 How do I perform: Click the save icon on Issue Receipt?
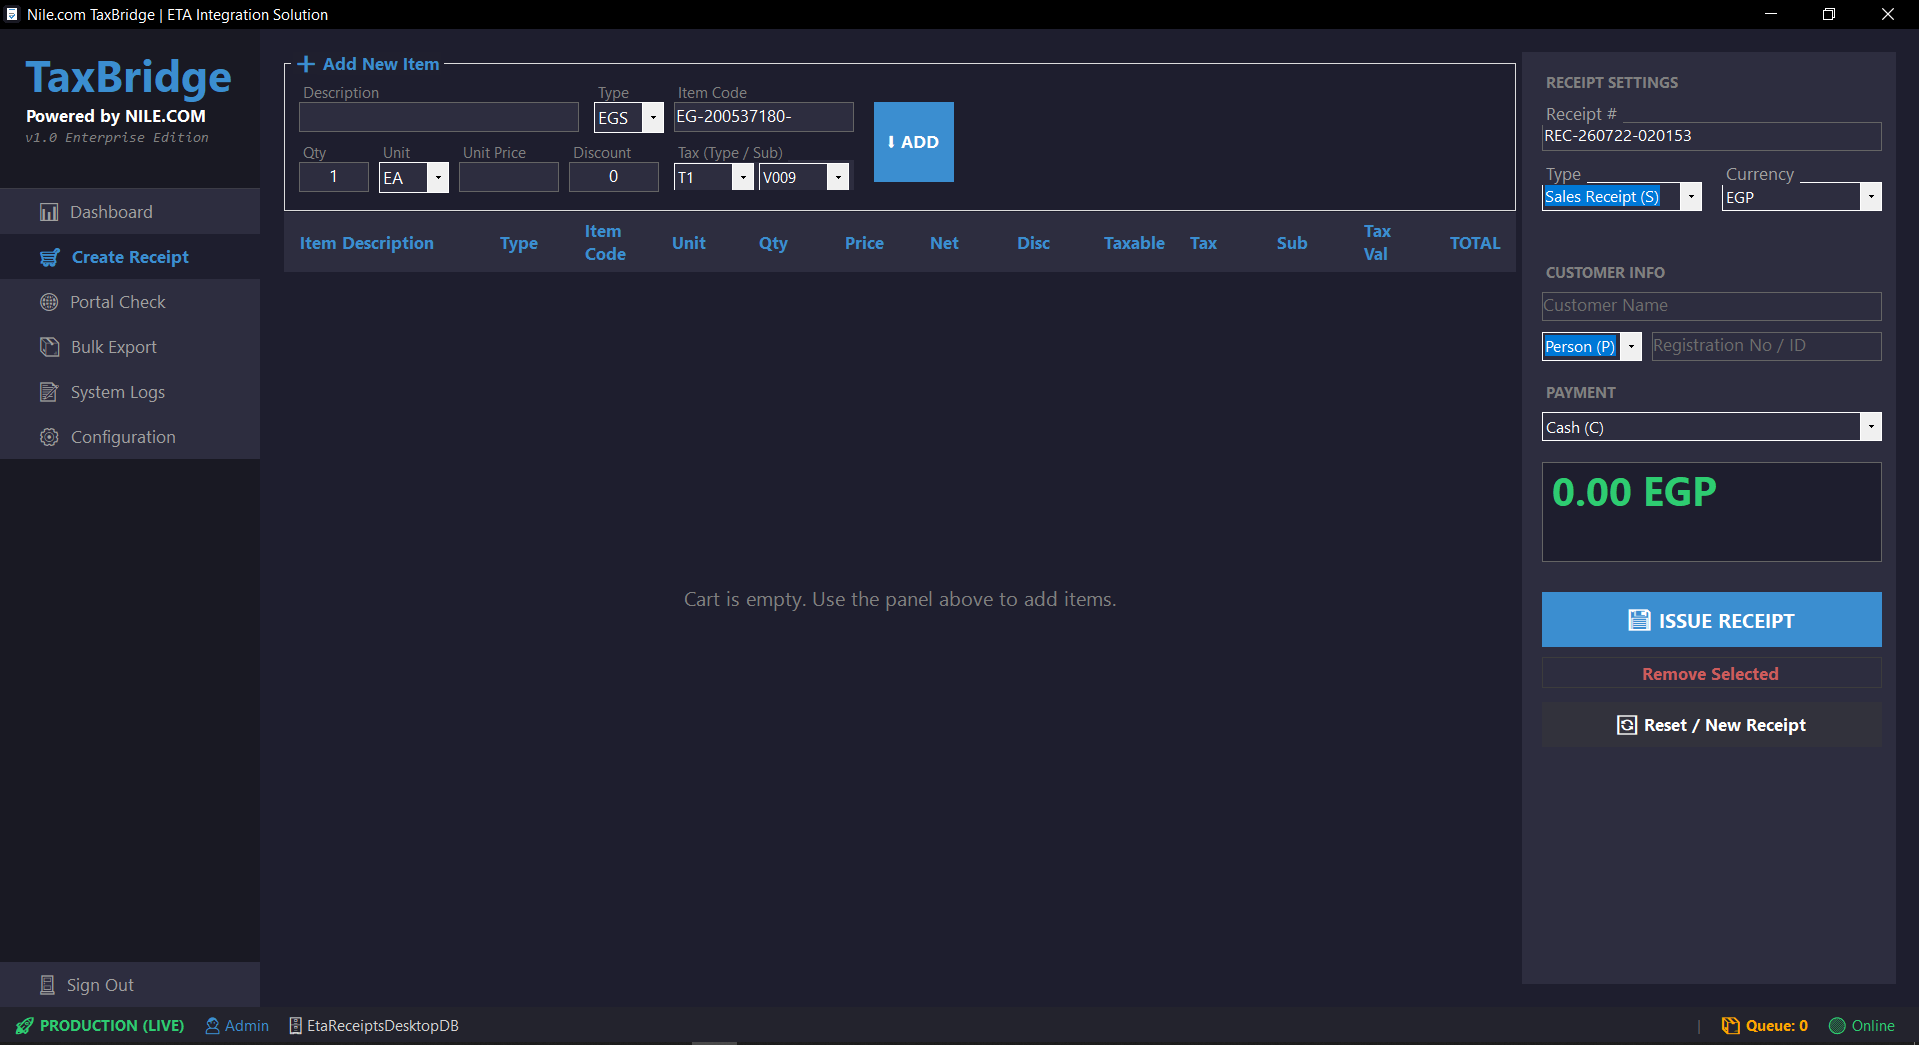click(1639, 620)
